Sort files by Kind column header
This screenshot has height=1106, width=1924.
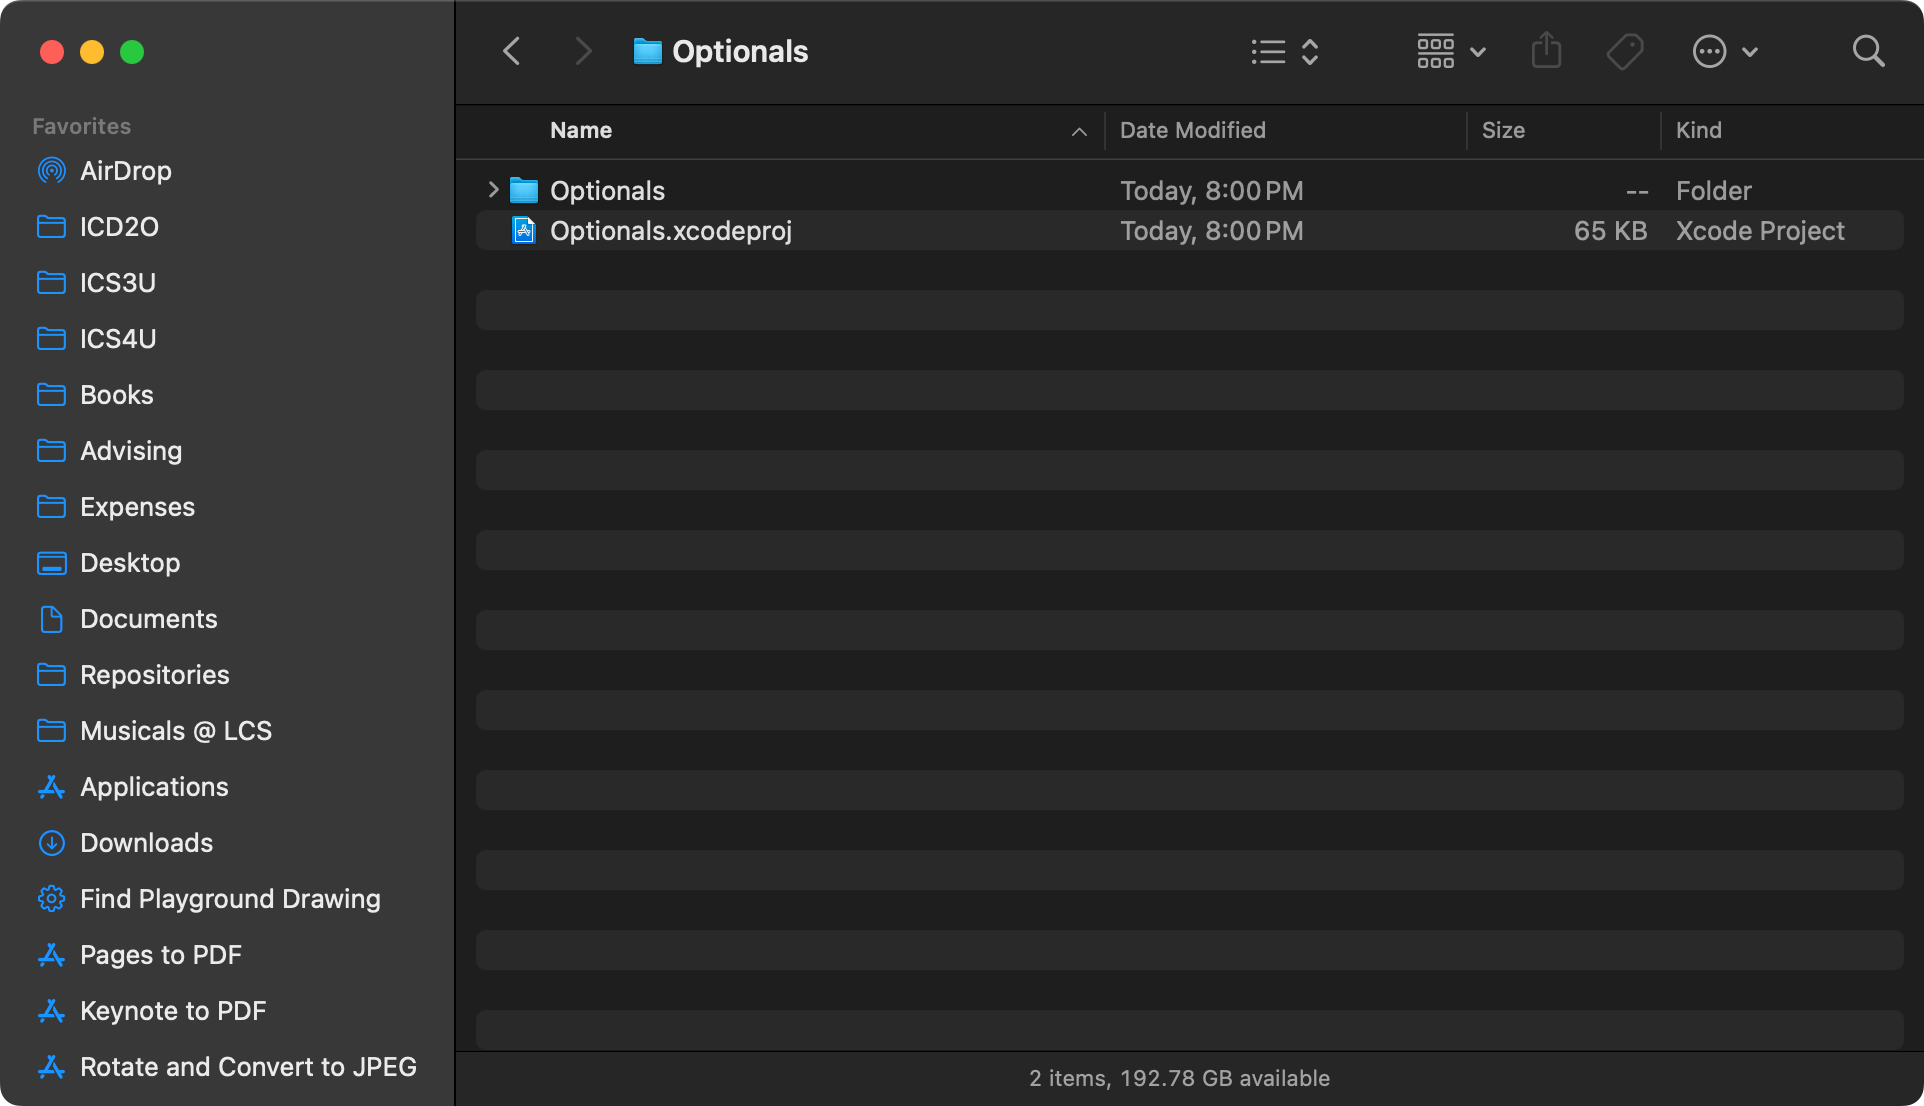click(x=1699, y=130)
